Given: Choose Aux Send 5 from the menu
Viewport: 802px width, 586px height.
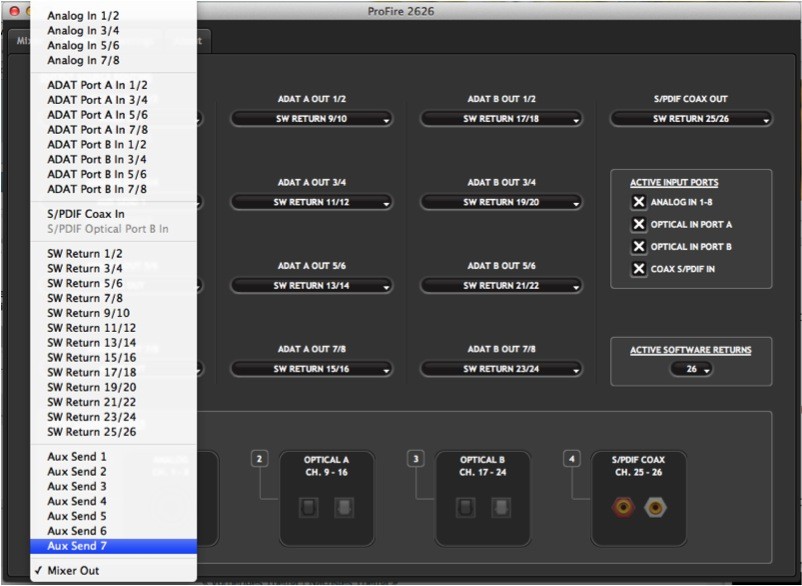Looking at the screenshot, I should [x=114, y=516].
